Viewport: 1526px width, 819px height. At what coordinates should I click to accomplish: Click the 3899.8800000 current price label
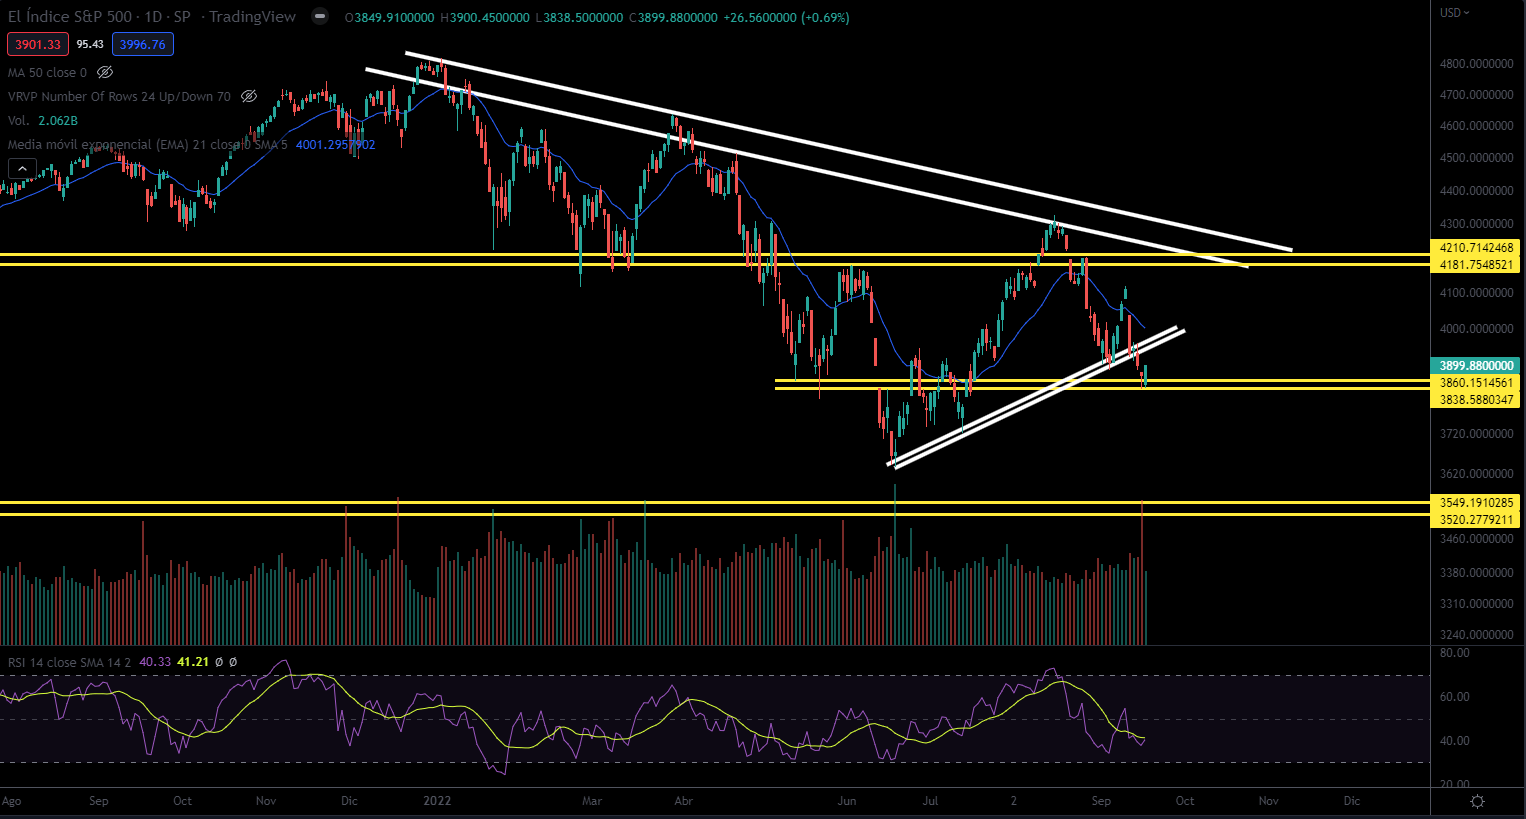[x=1476, y=366]
